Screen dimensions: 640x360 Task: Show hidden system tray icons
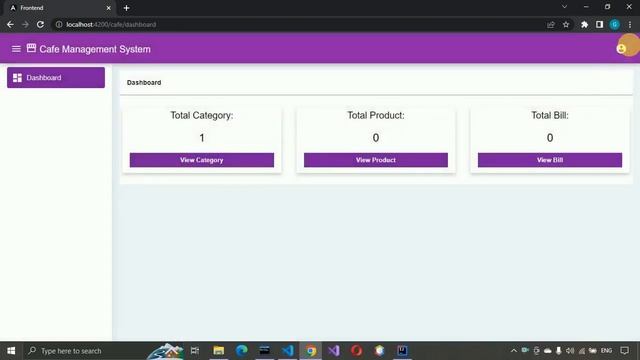[513, 351]
